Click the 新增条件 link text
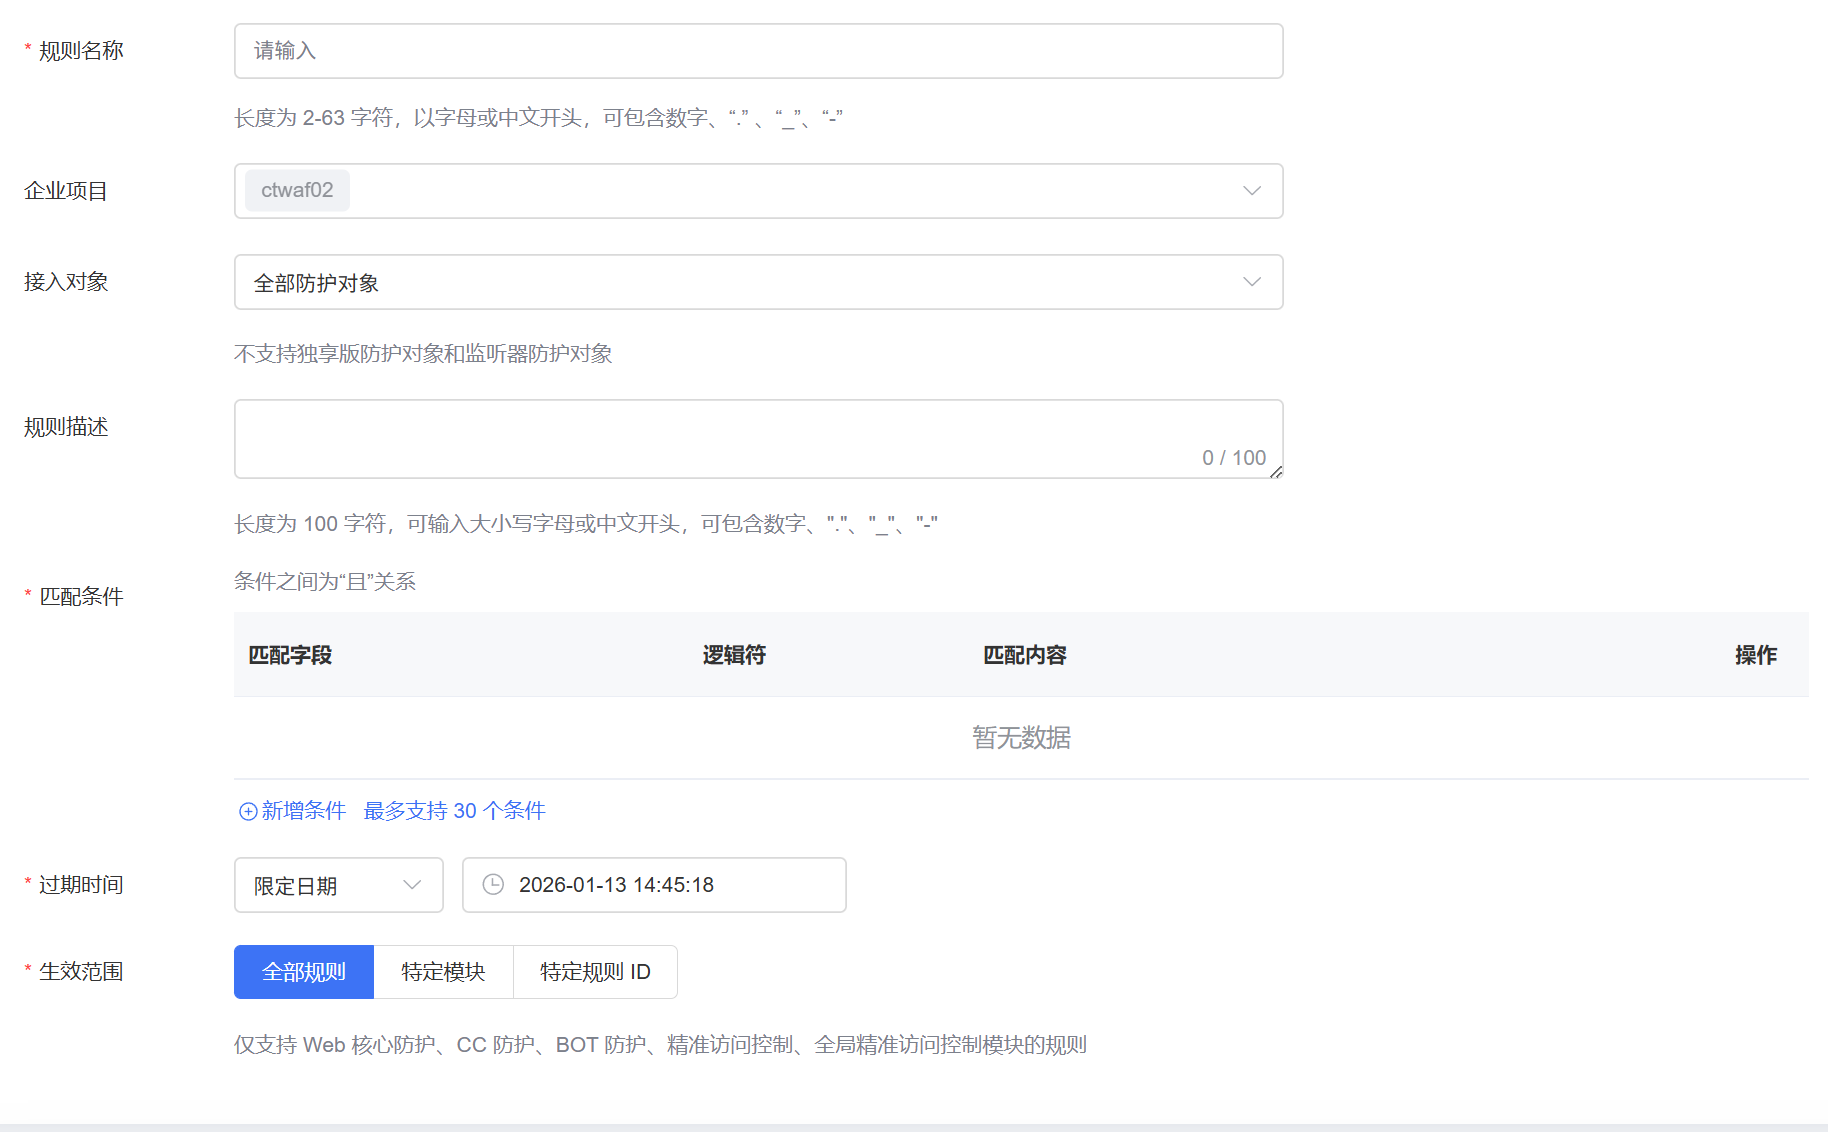 pos(304,811)
